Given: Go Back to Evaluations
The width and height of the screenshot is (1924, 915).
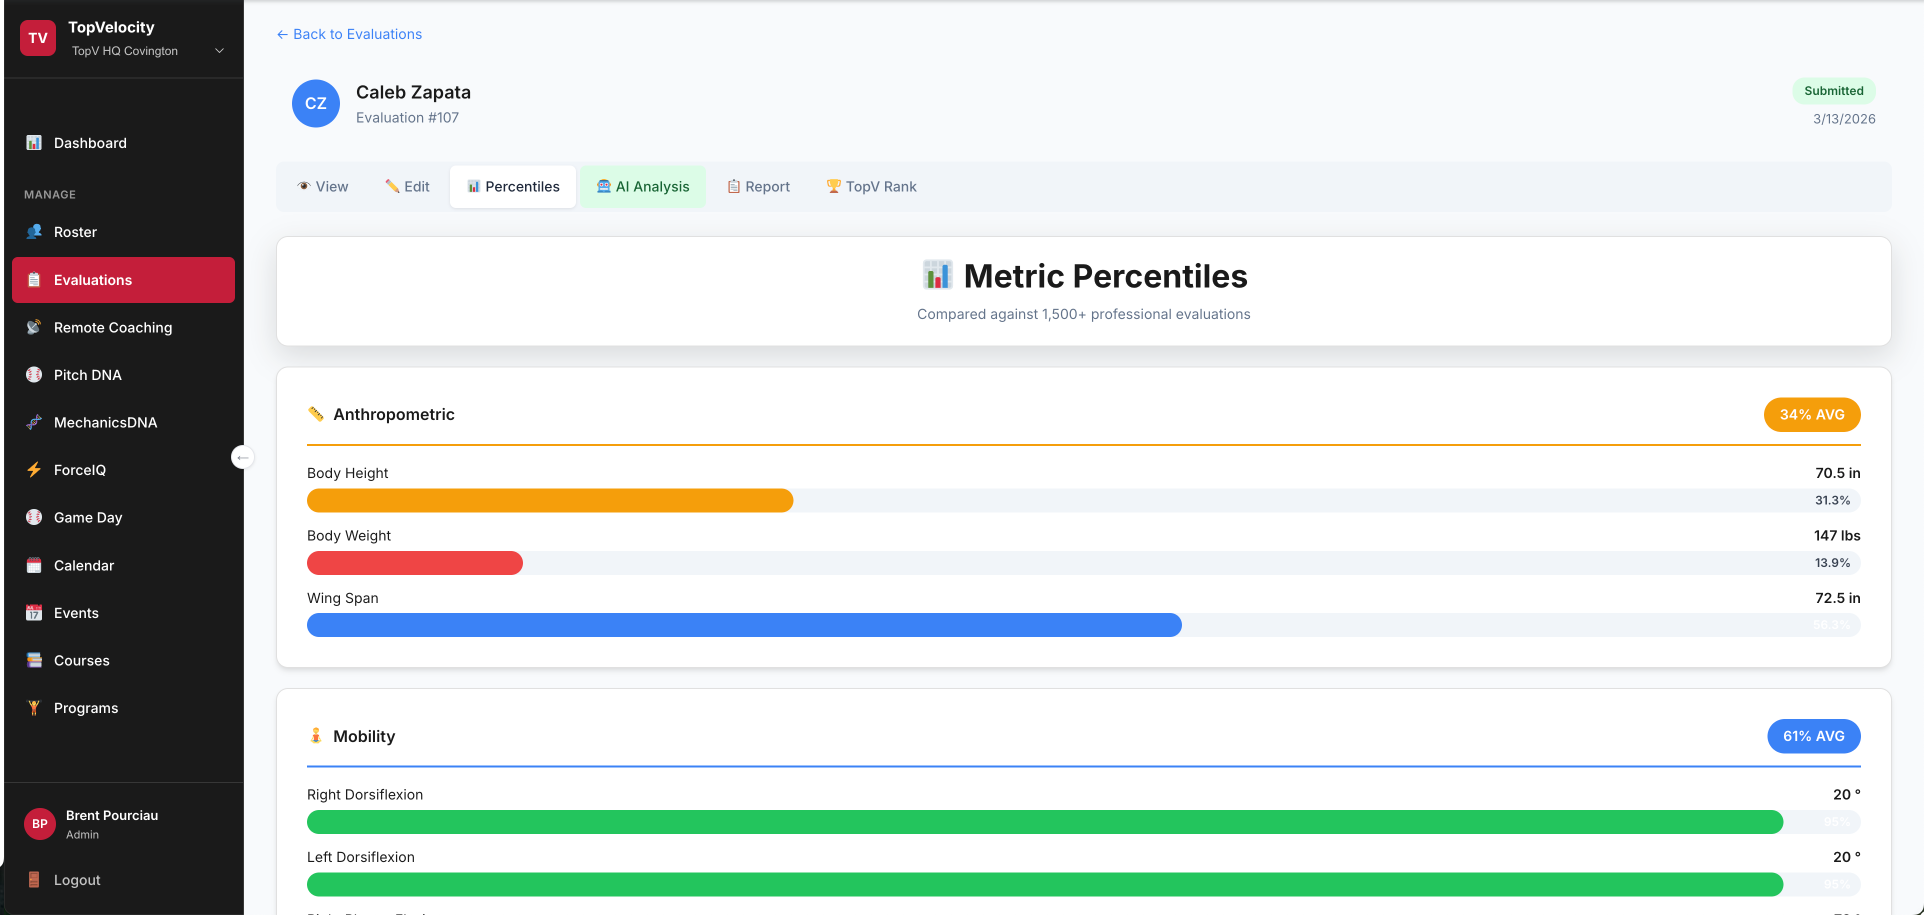Looking at the screenshot, I should tap(349, 33).
